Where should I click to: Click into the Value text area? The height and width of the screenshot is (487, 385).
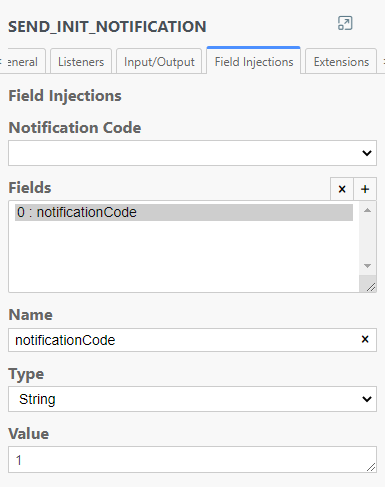[x=192, y=460]
